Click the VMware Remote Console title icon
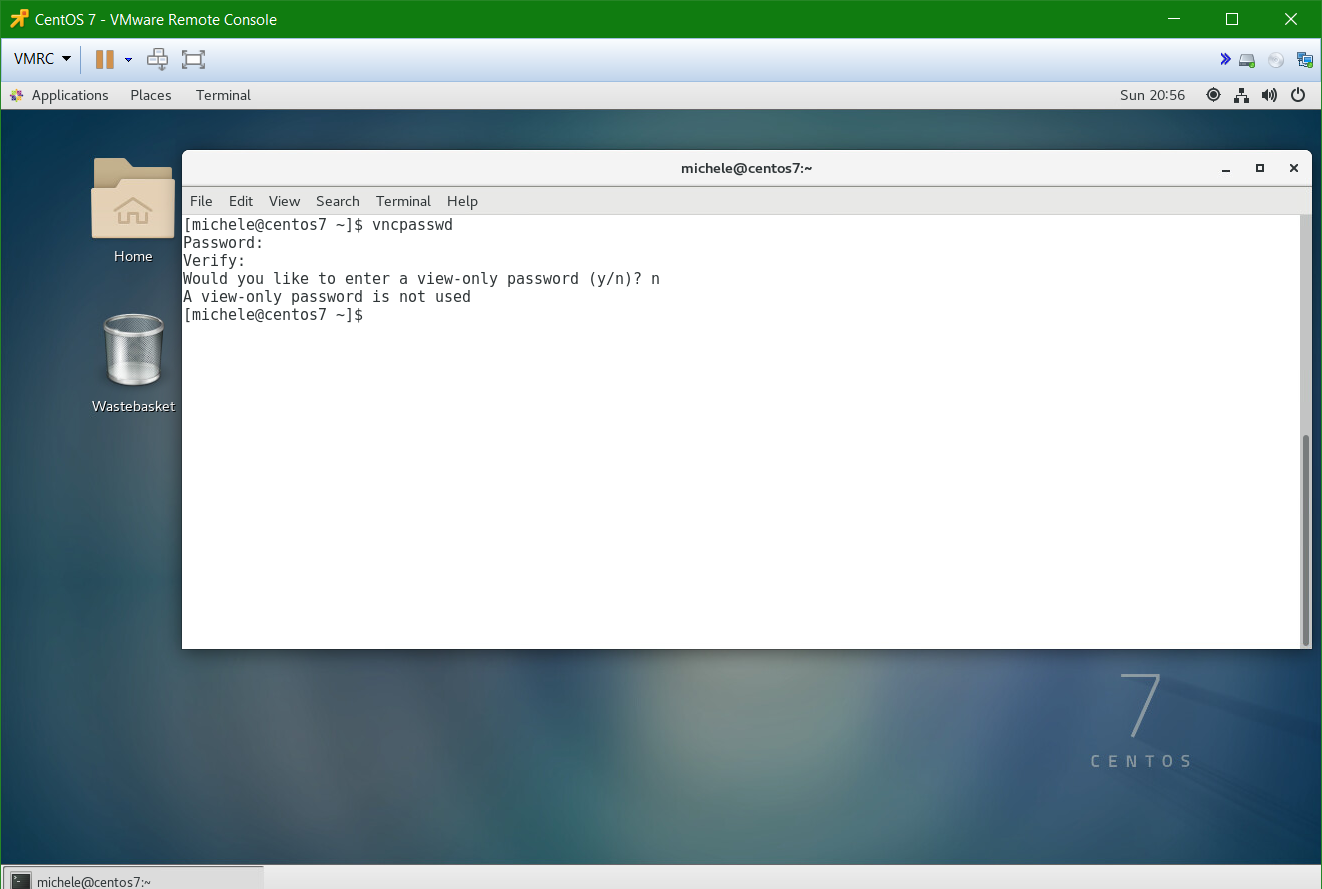This screenshot has width=1322, height=889. point(19,19)
